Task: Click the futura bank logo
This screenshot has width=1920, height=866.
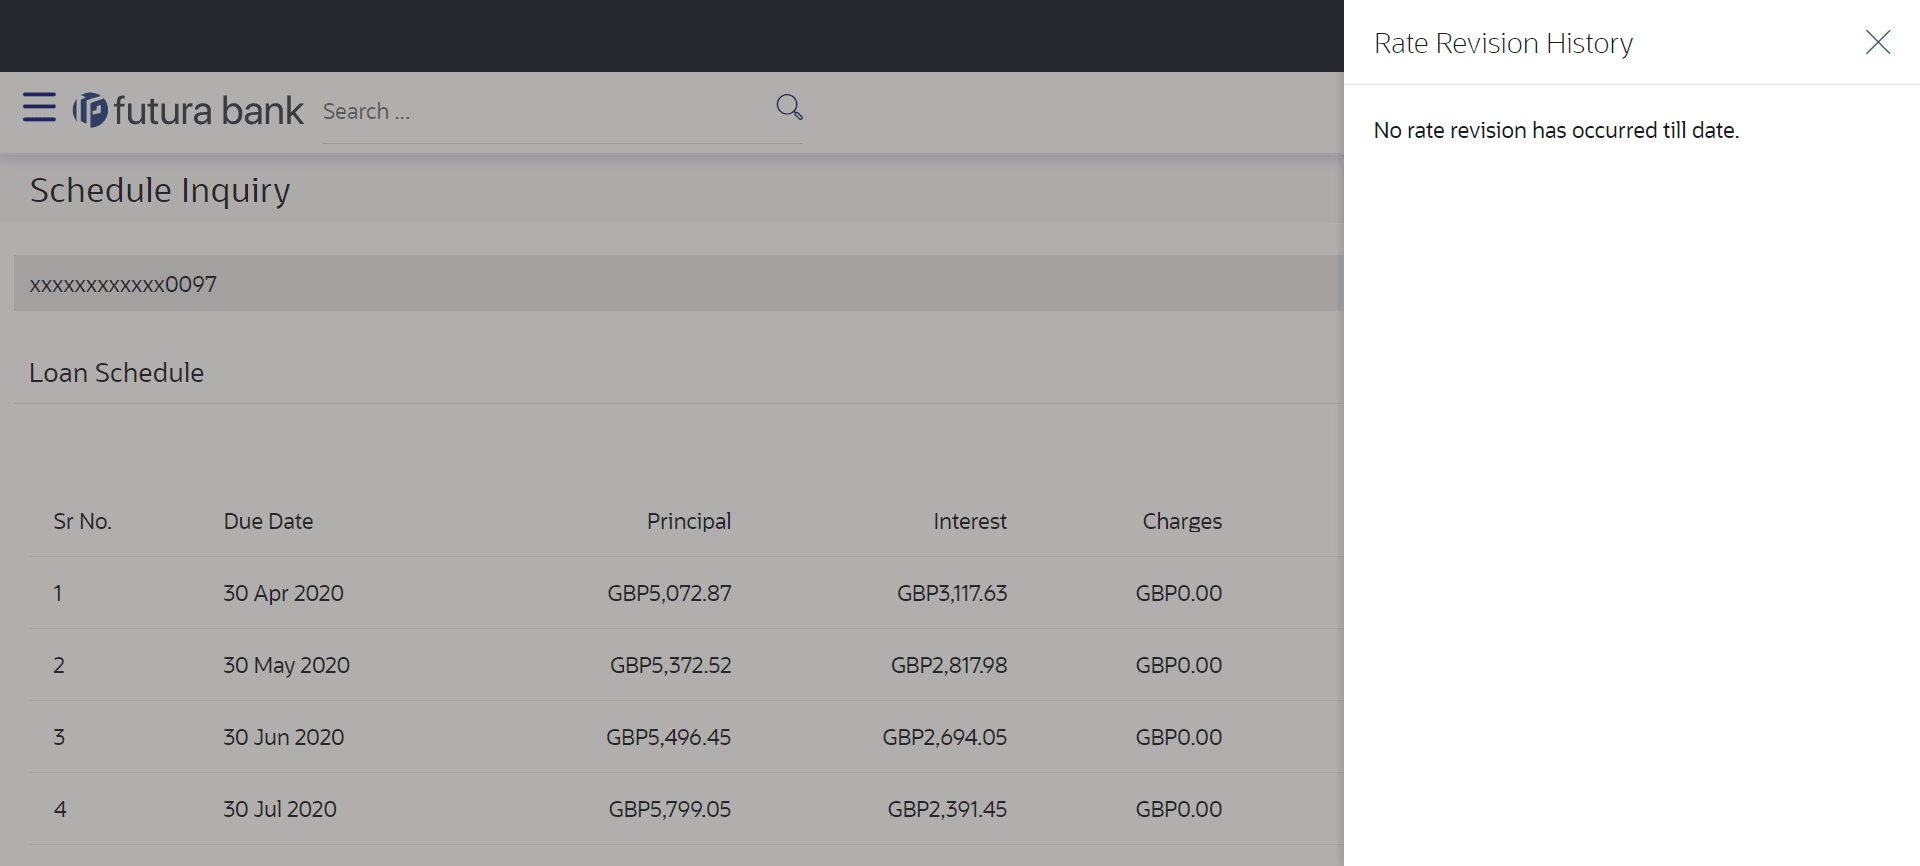Action: coord(188,110)
